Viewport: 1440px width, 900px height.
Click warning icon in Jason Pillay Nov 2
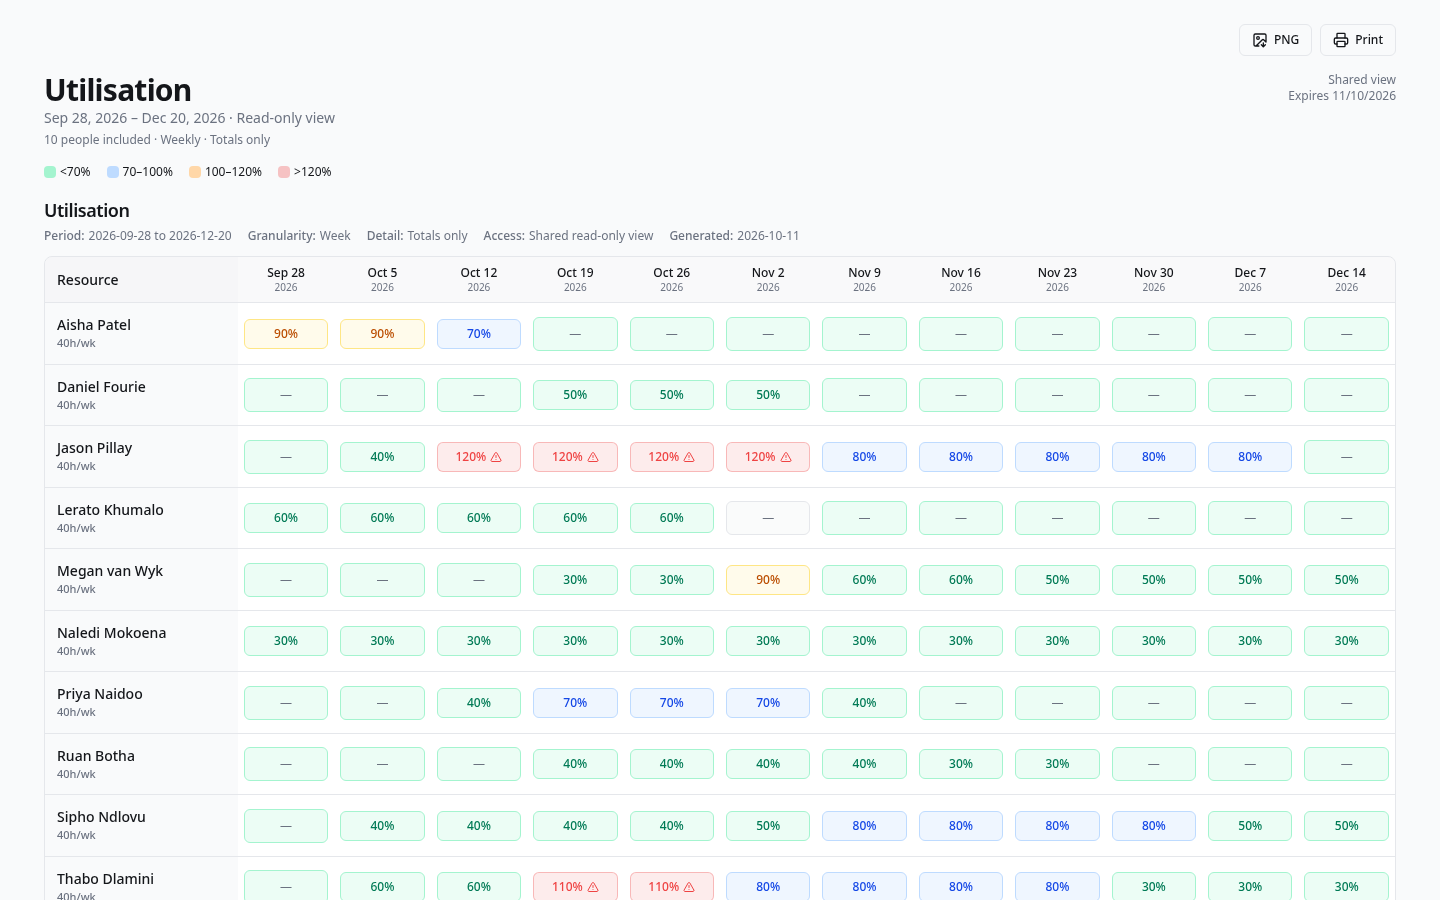[786, 457]
